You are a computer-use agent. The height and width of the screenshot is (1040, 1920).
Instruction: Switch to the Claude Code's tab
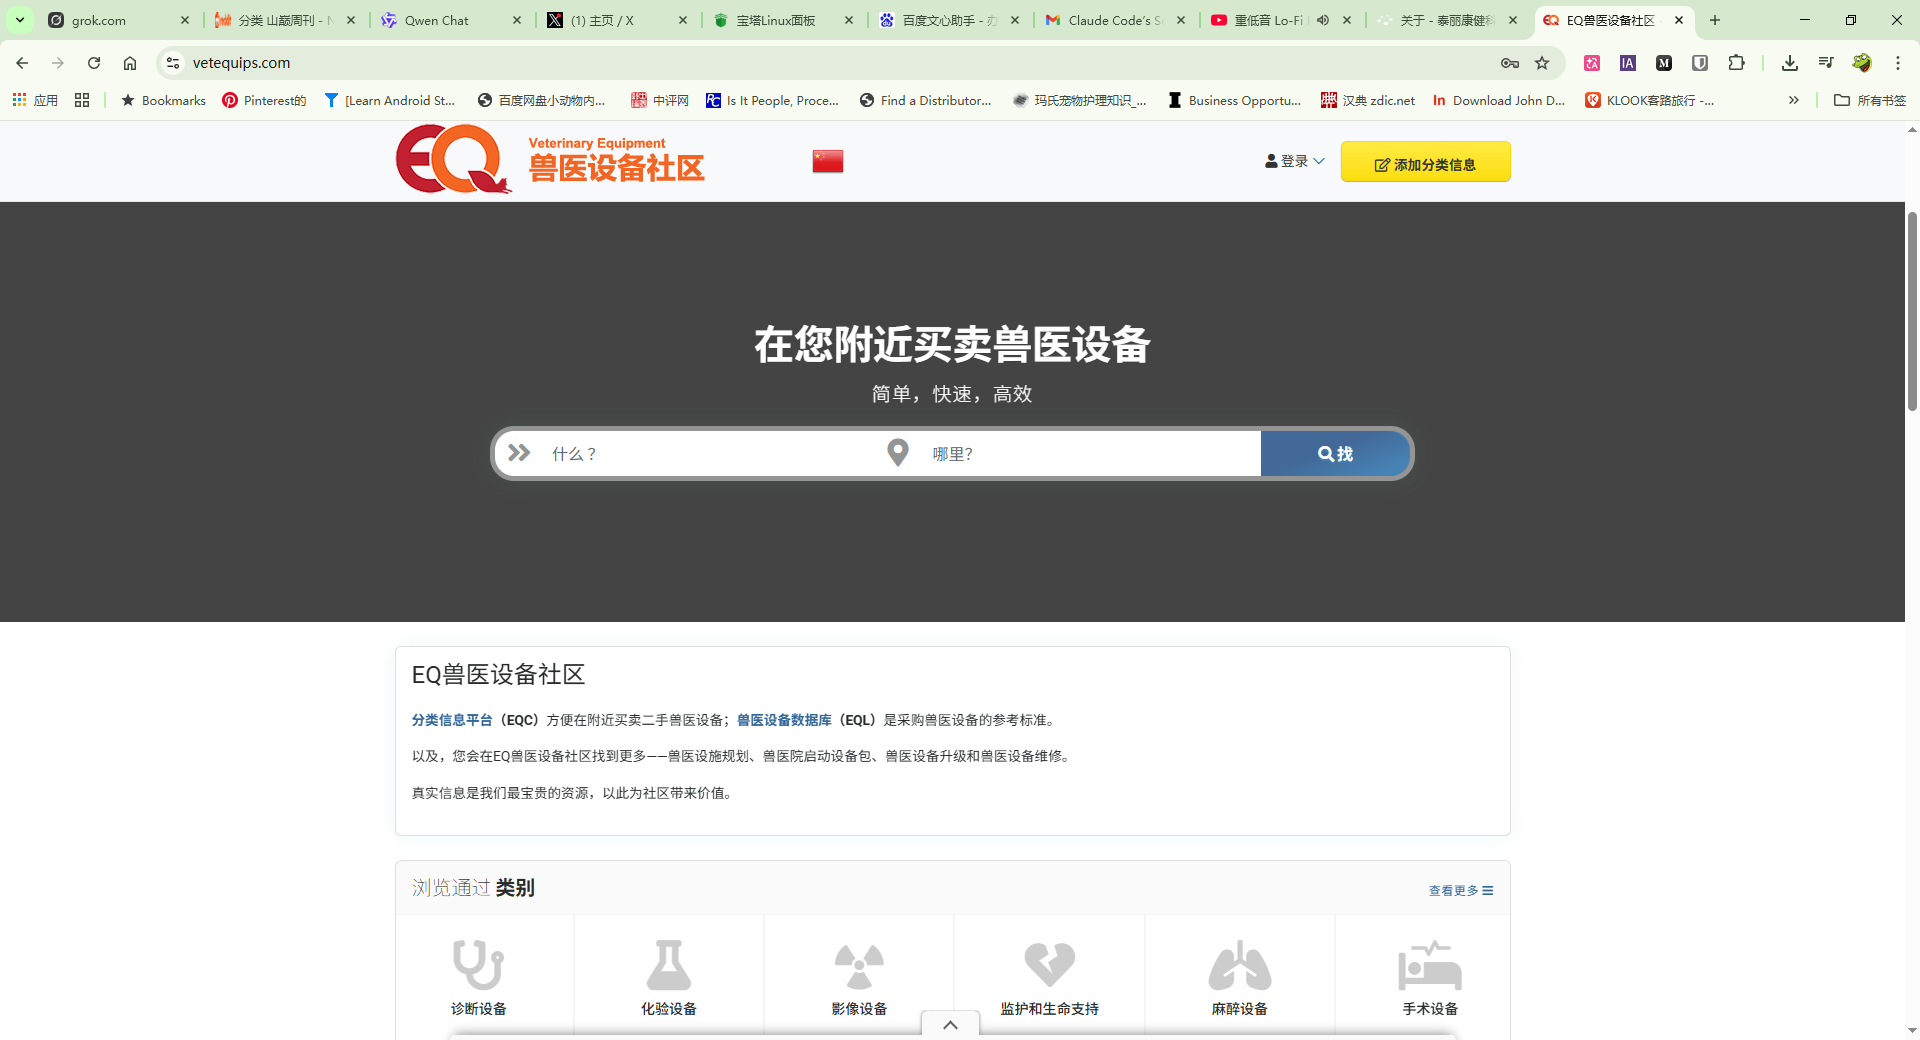coord(1110,20)
